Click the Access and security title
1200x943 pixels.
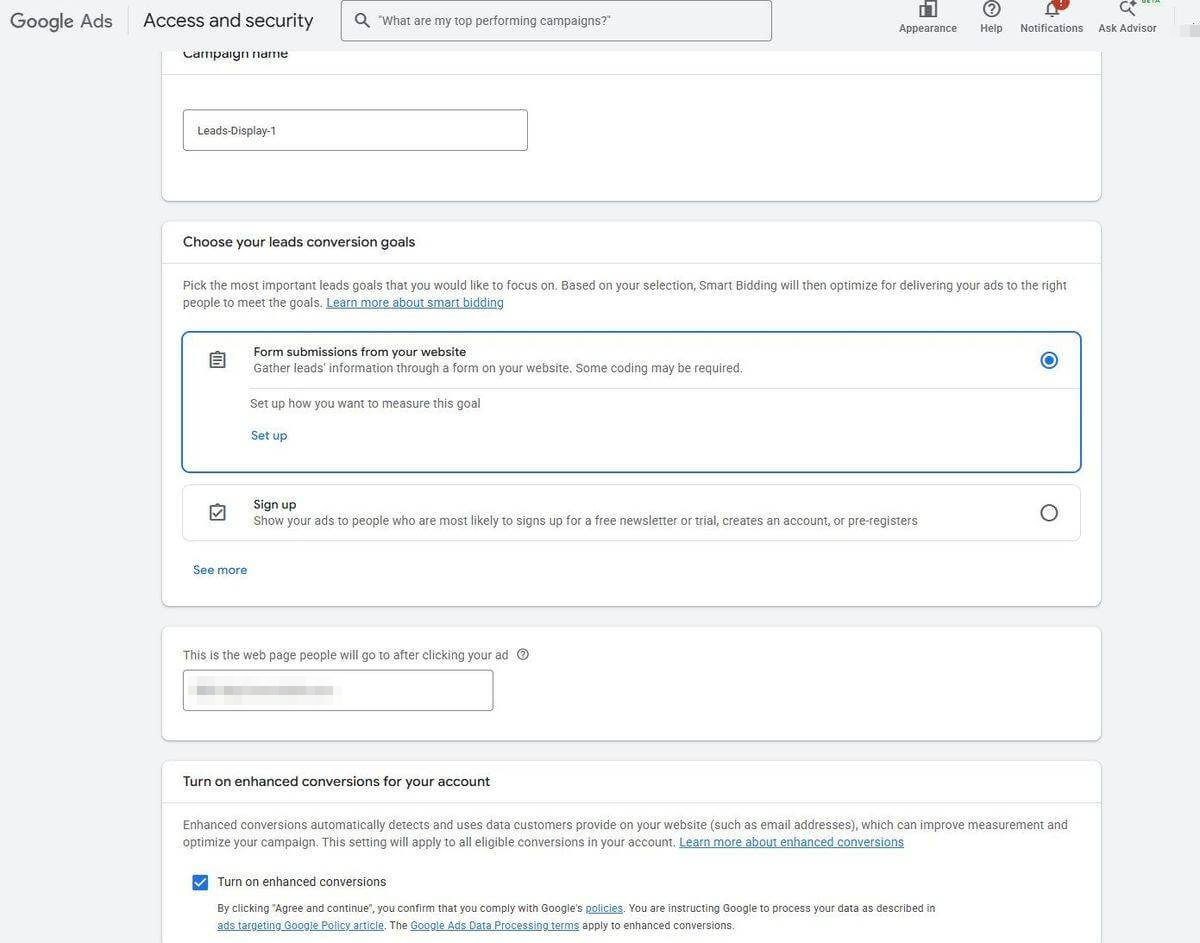point(228,20)
